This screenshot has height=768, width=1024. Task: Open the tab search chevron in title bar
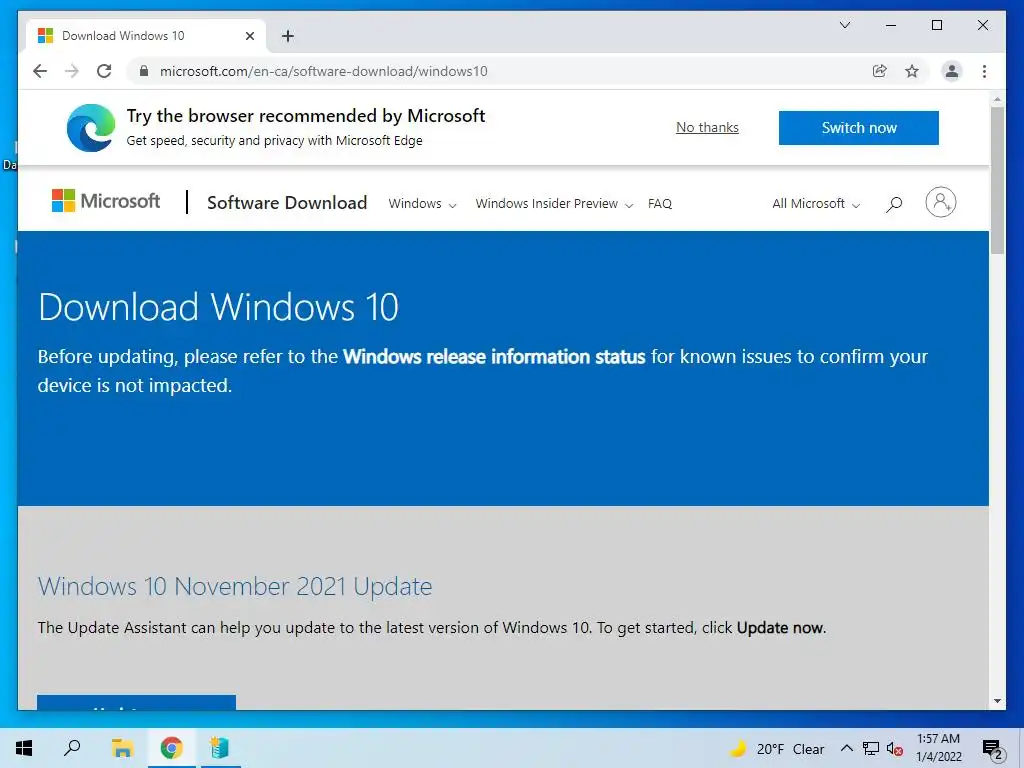click(844, 25)
